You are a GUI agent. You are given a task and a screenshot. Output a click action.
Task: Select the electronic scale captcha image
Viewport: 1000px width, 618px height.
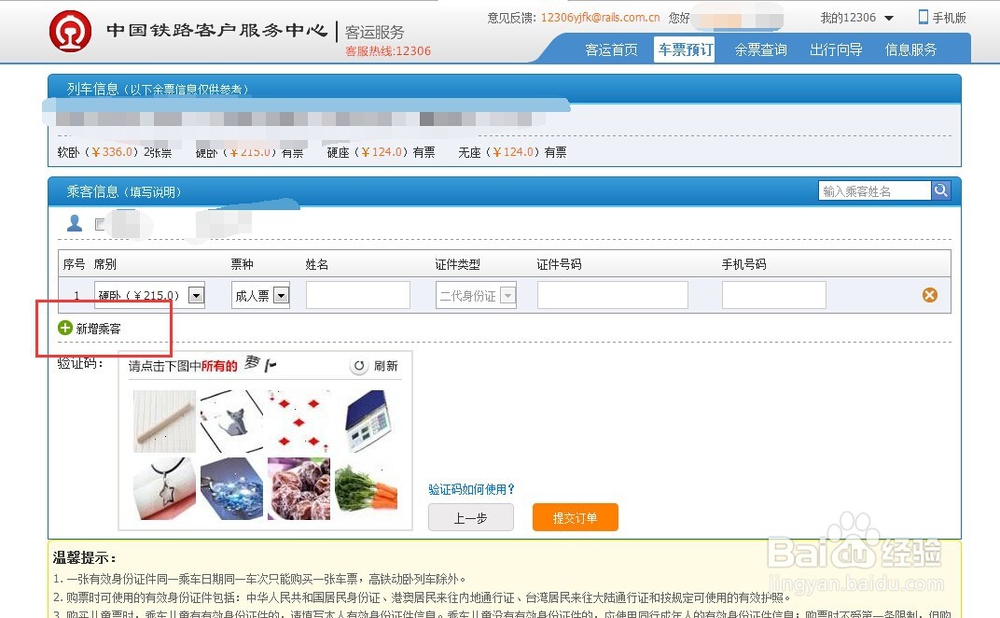[x=367, y=421]
